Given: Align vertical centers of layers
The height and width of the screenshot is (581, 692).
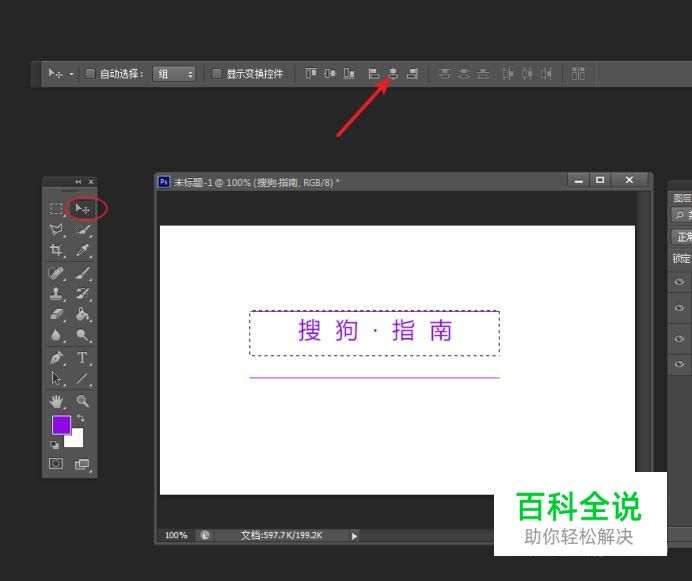Looking at the screenshot, I should [x=330, y=73].
